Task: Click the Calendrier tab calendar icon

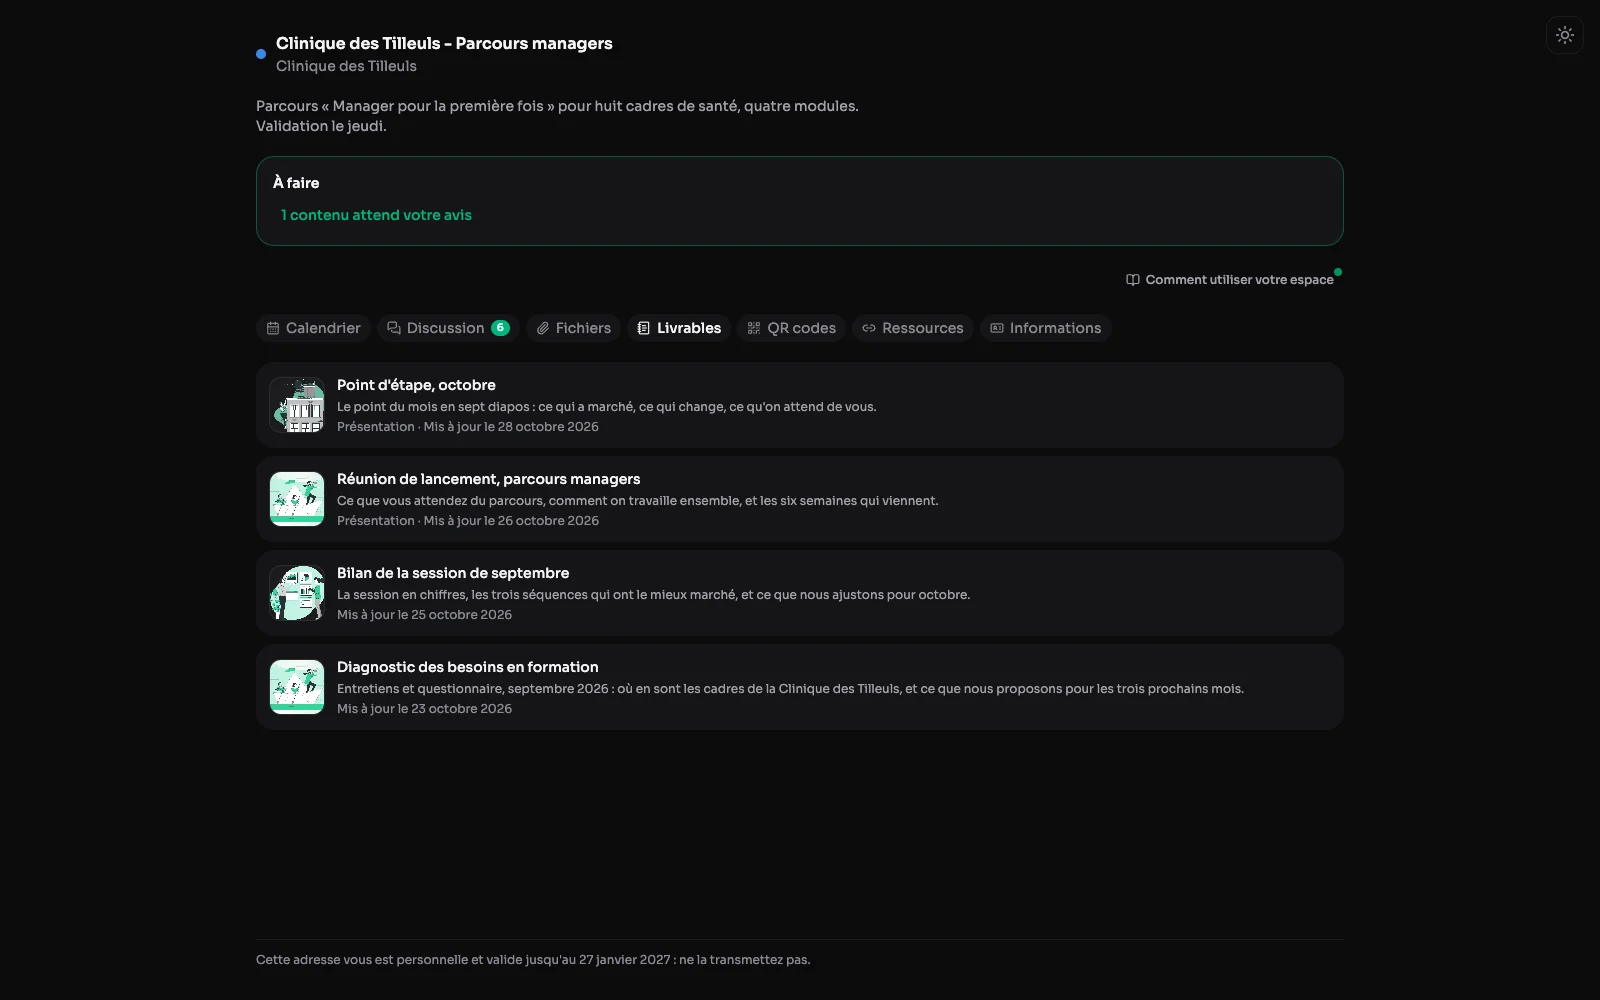Action: pyautogui.click(x=273, y=328)
